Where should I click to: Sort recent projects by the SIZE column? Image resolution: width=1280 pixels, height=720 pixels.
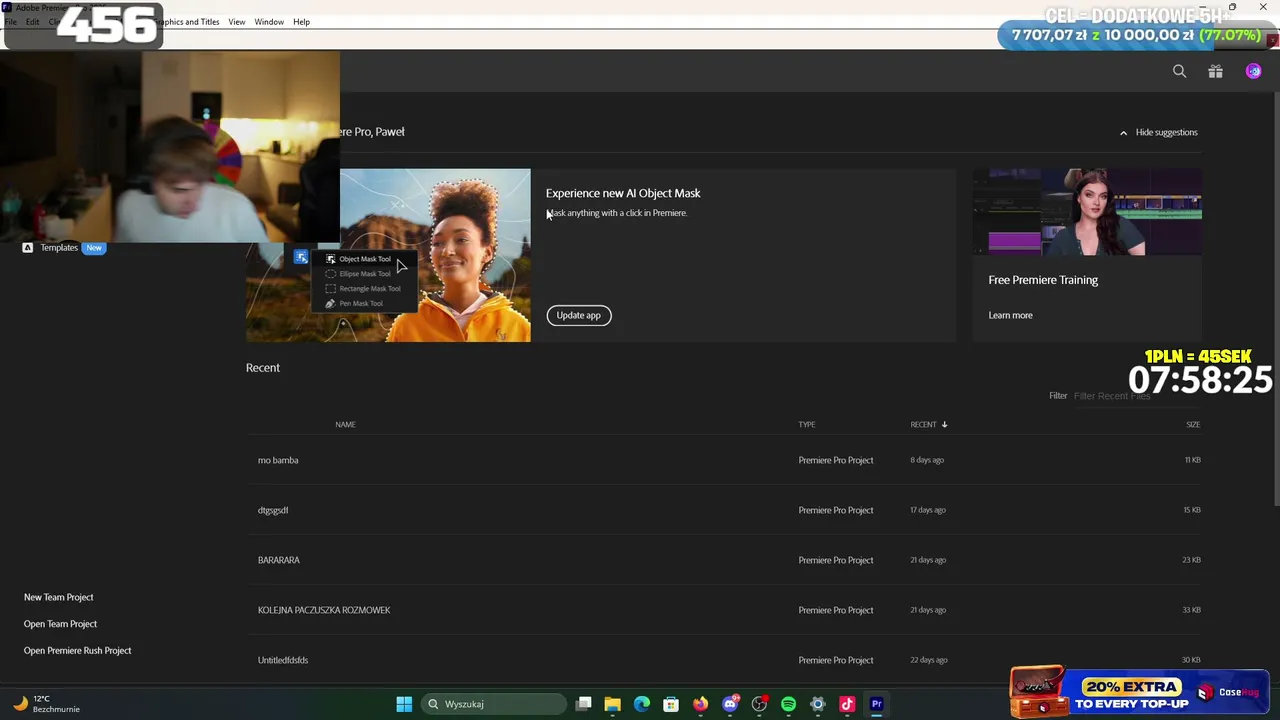(1193, 425)
